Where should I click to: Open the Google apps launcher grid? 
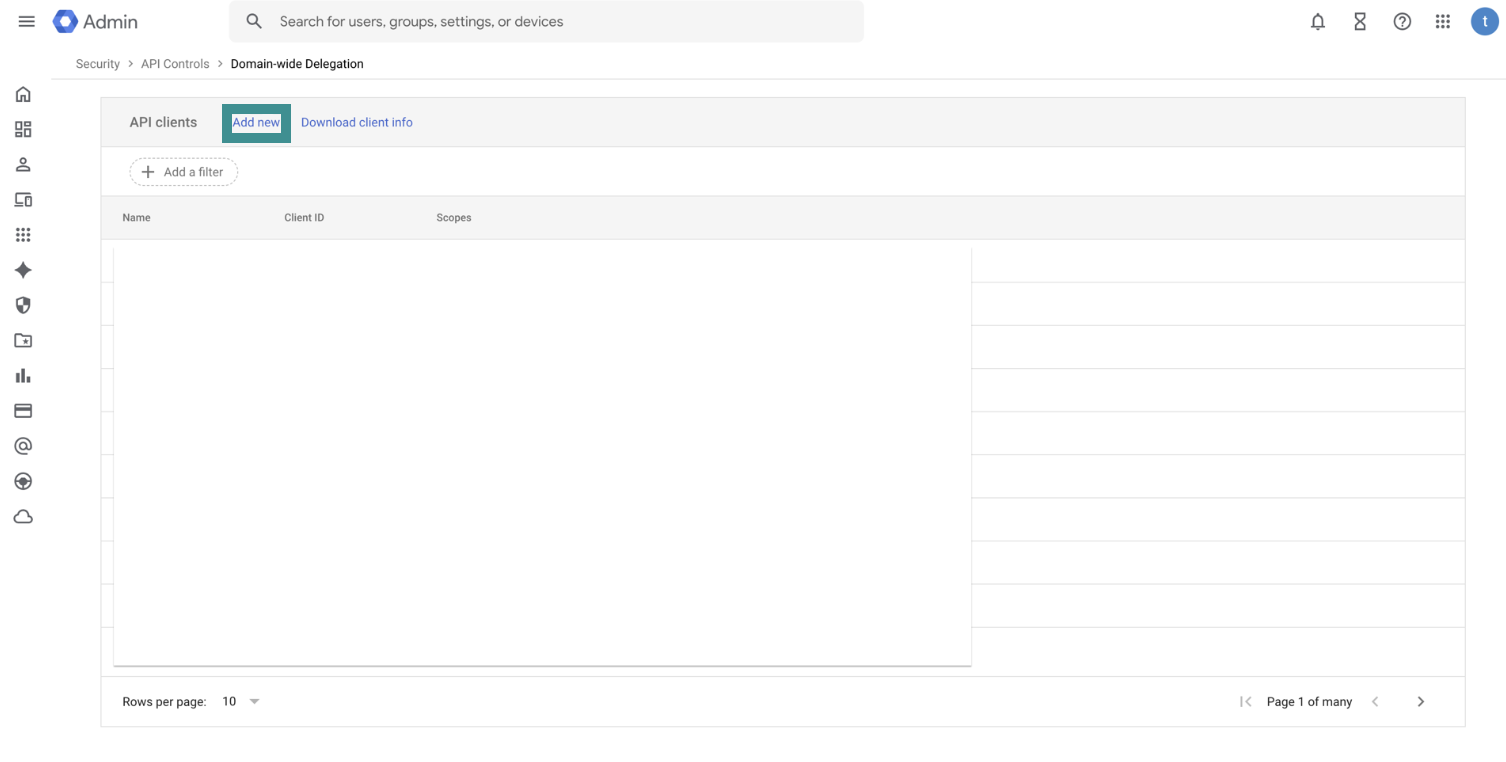[x=1442, y=21]
